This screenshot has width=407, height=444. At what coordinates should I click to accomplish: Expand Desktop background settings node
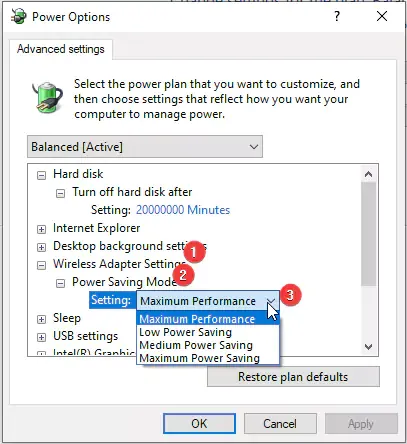pos(41,247)
